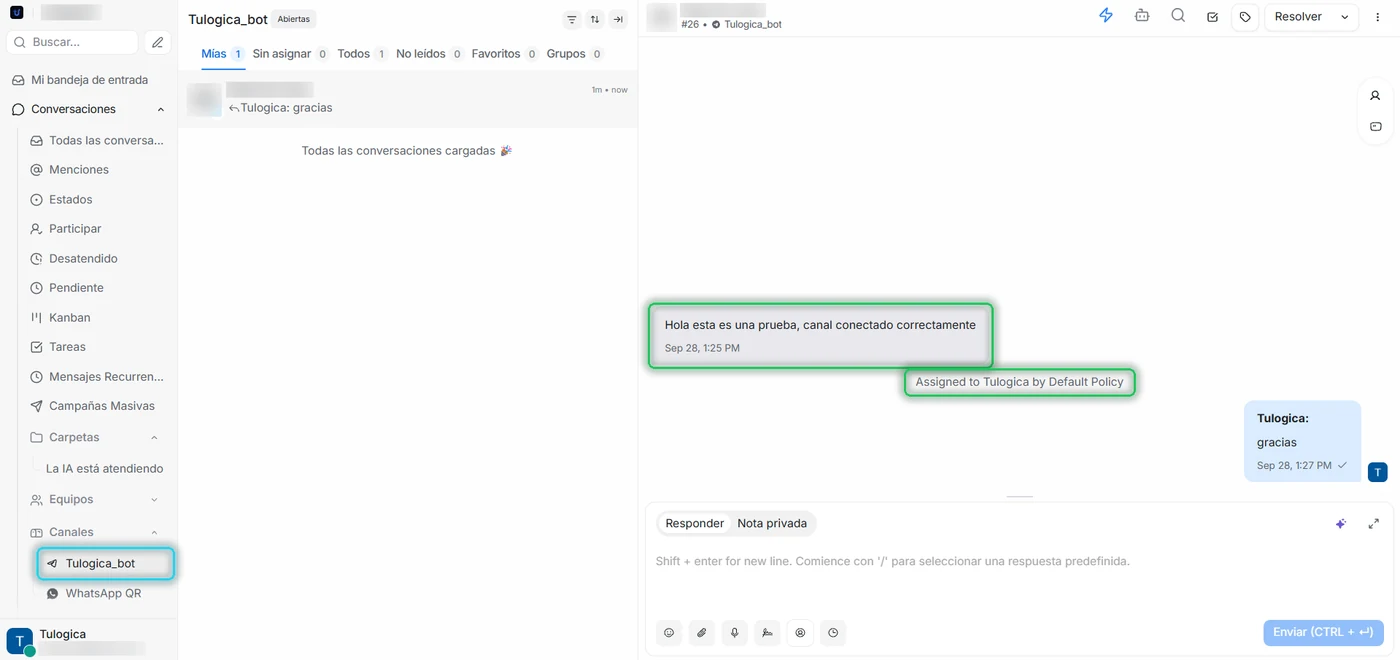The image size is (1400, 660).
Task: Click the microphone record audio icon
Action: (735, 633)
